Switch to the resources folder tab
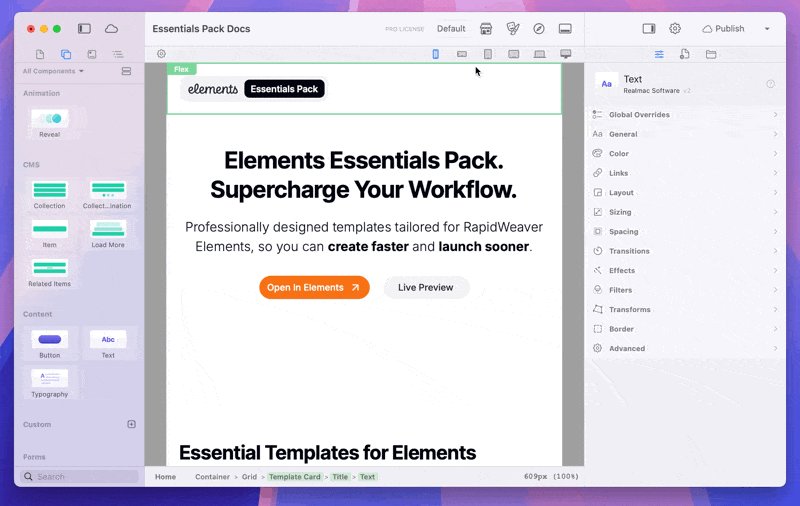 pos(711,54)
